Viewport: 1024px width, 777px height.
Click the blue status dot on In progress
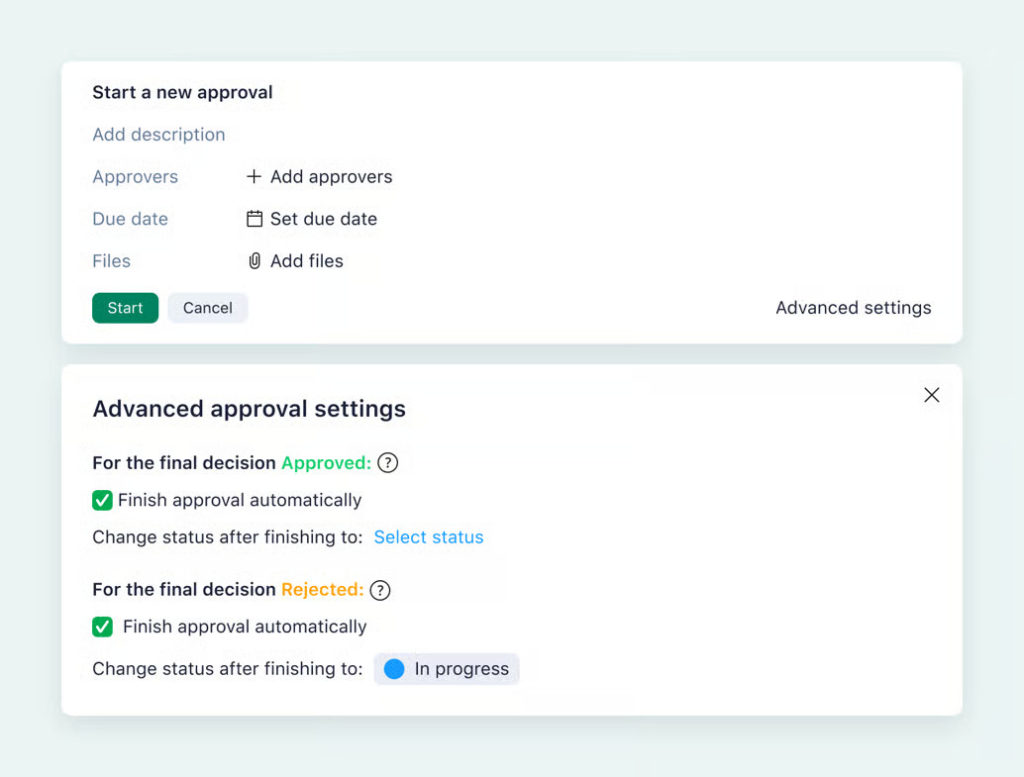click(394, 668)
